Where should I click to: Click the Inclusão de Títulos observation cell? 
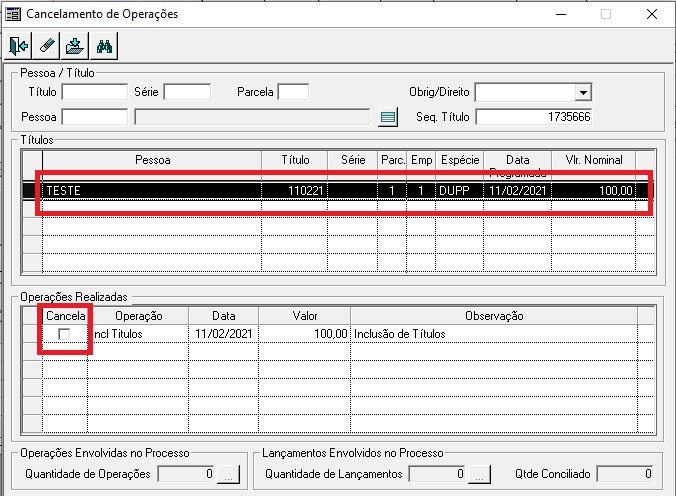[494, 334]
